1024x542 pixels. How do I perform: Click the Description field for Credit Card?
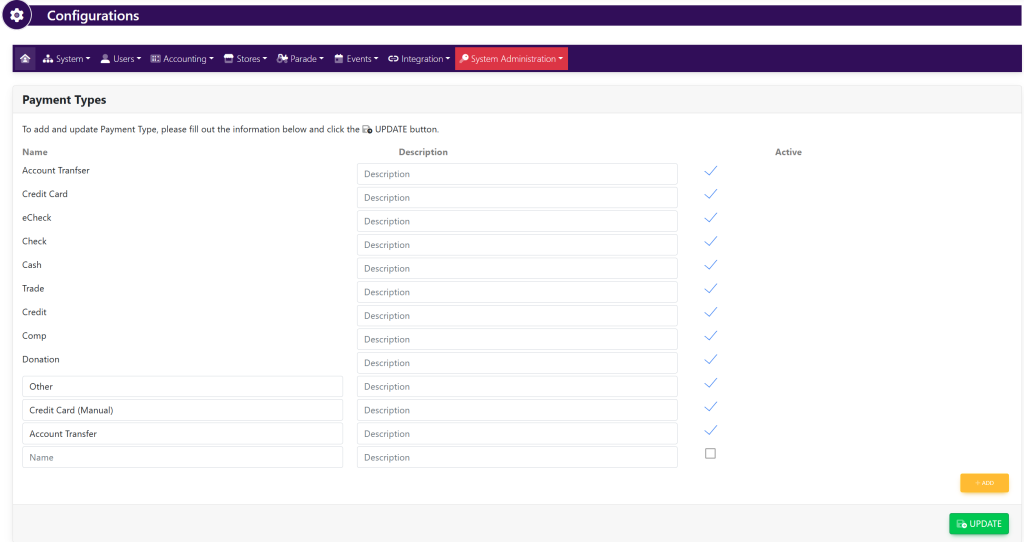click(517, 198)
